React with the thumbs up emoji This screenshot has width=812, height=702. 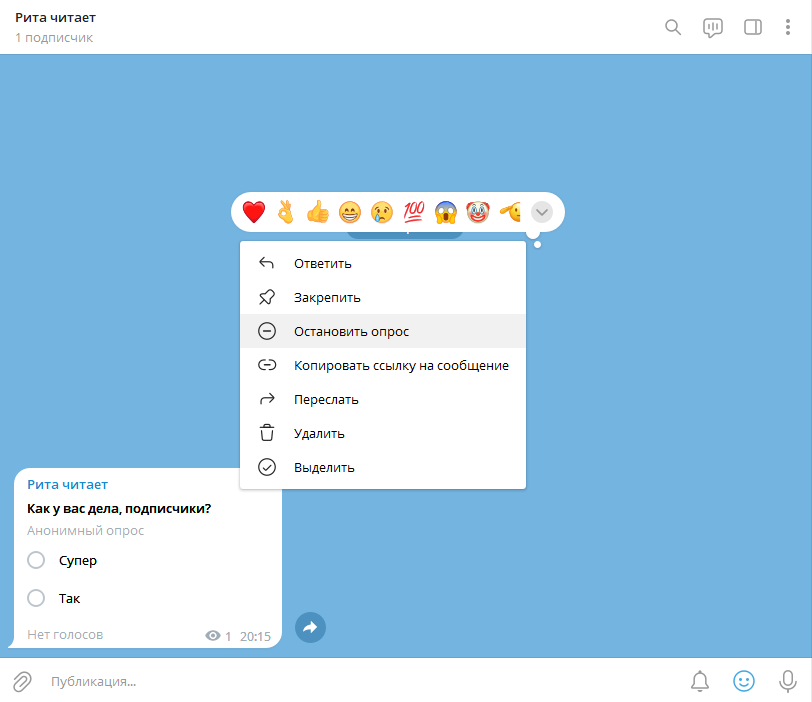318,212
